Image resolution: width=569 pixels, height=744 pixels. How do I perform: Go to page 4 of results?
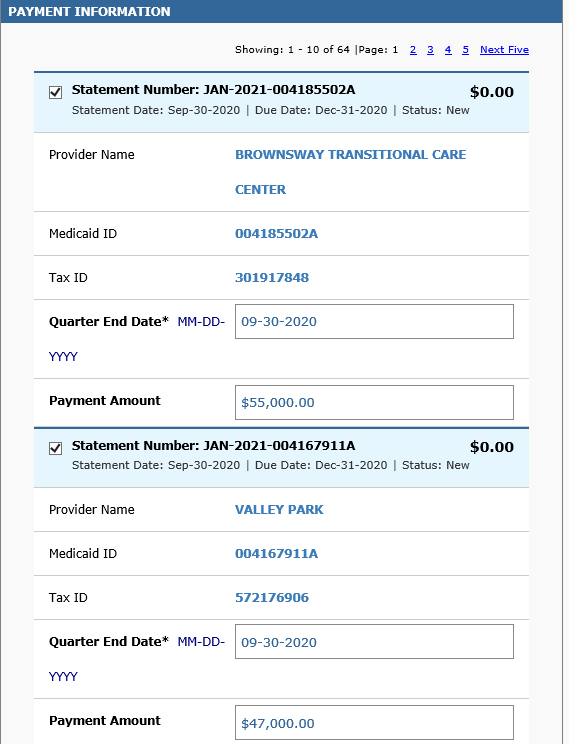448,50
